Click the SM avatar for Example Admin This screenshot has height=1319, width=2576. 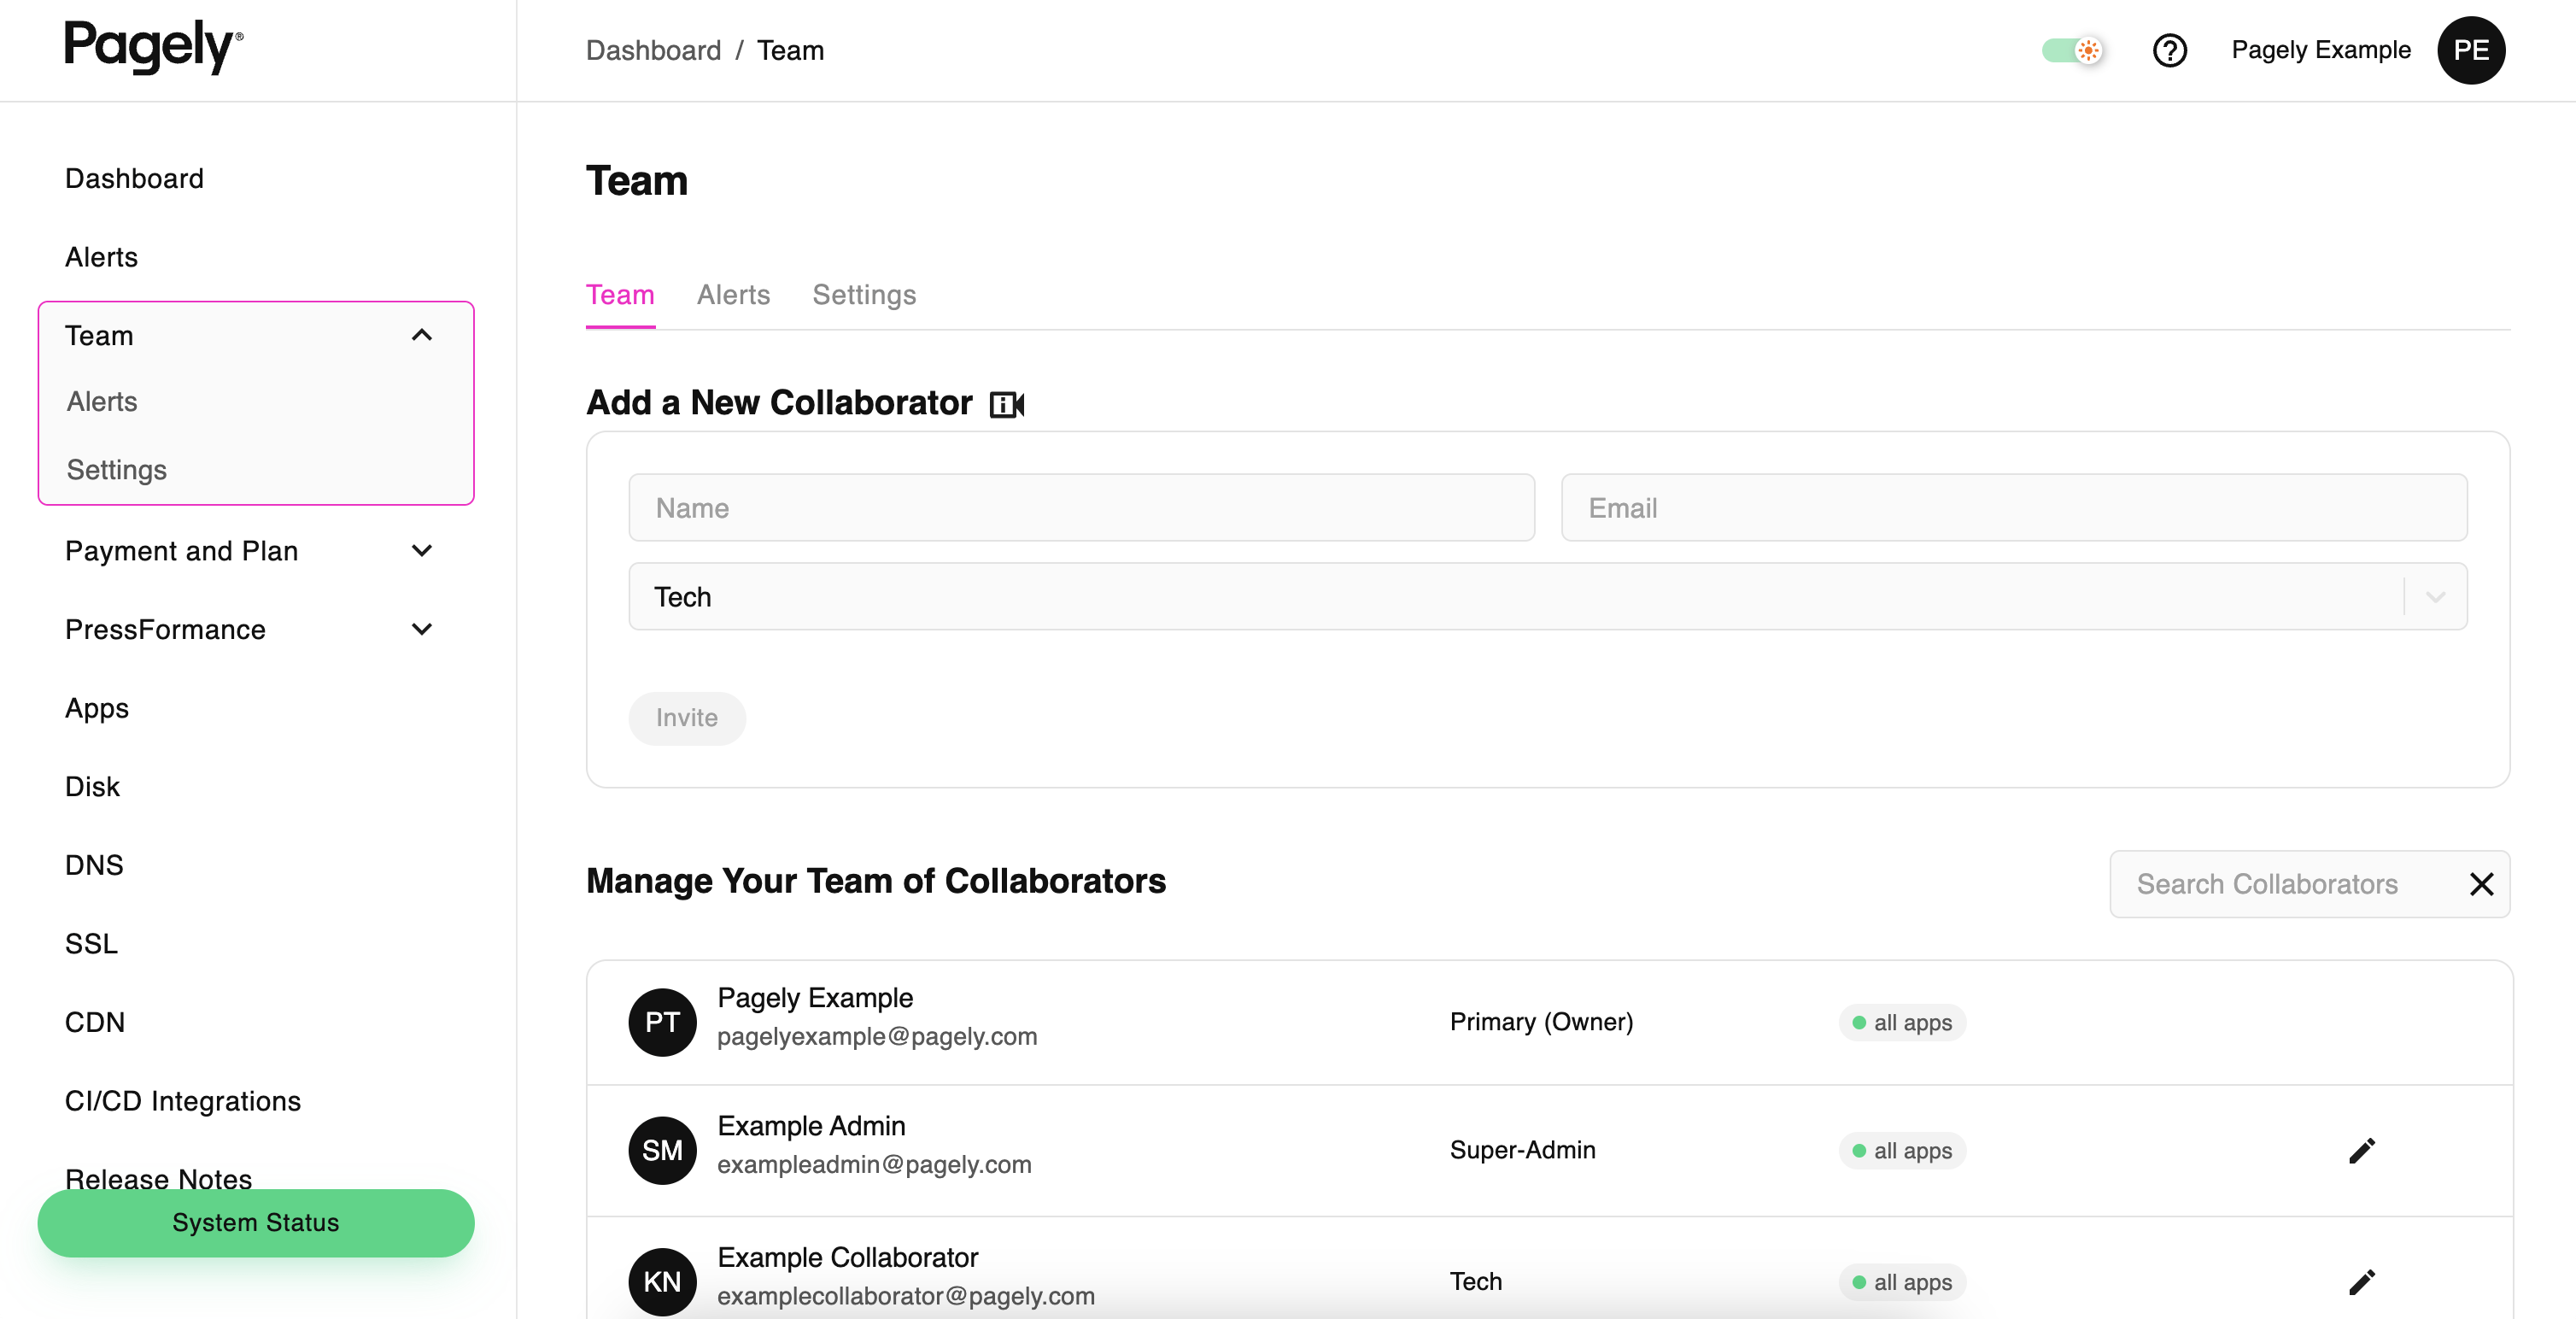point(662,1150)
